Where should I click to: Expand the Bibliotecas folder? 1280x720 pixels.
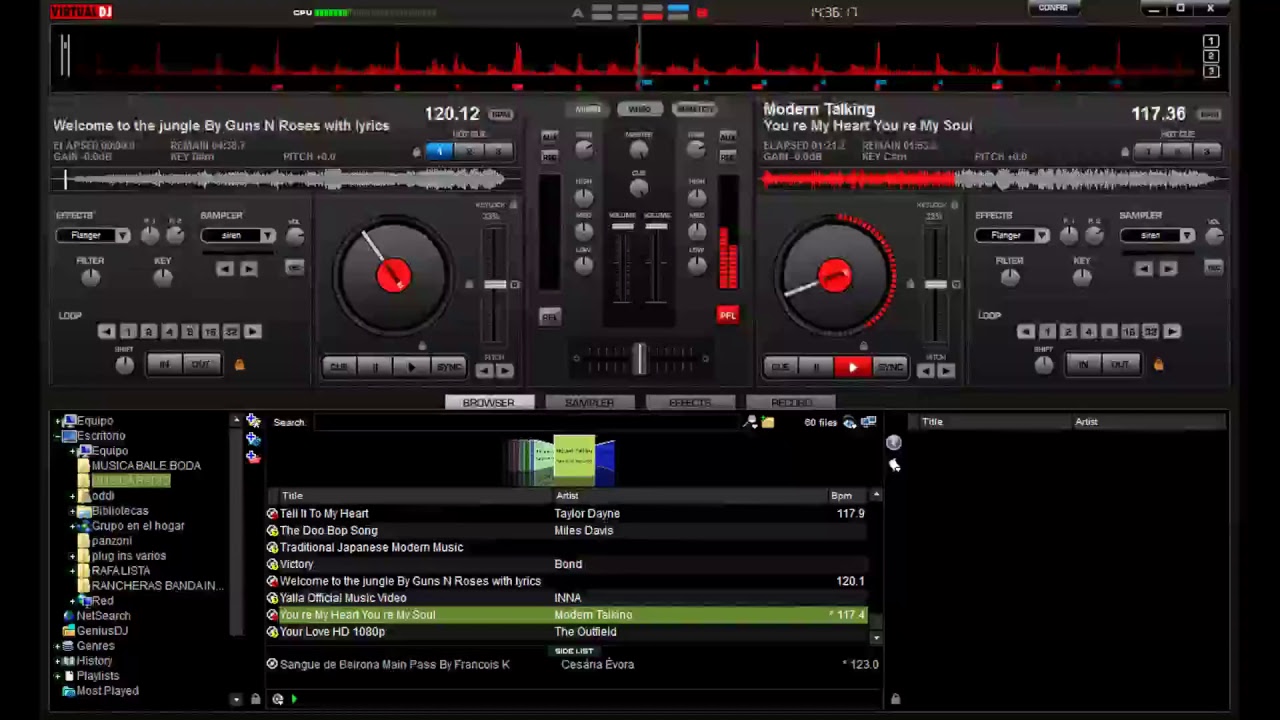[x=73, y=511]
